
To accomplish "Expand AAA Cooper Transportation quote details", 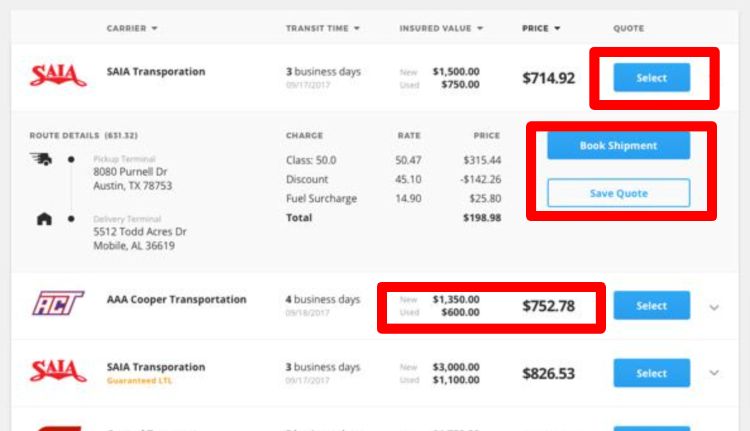I will pos(714,307).
